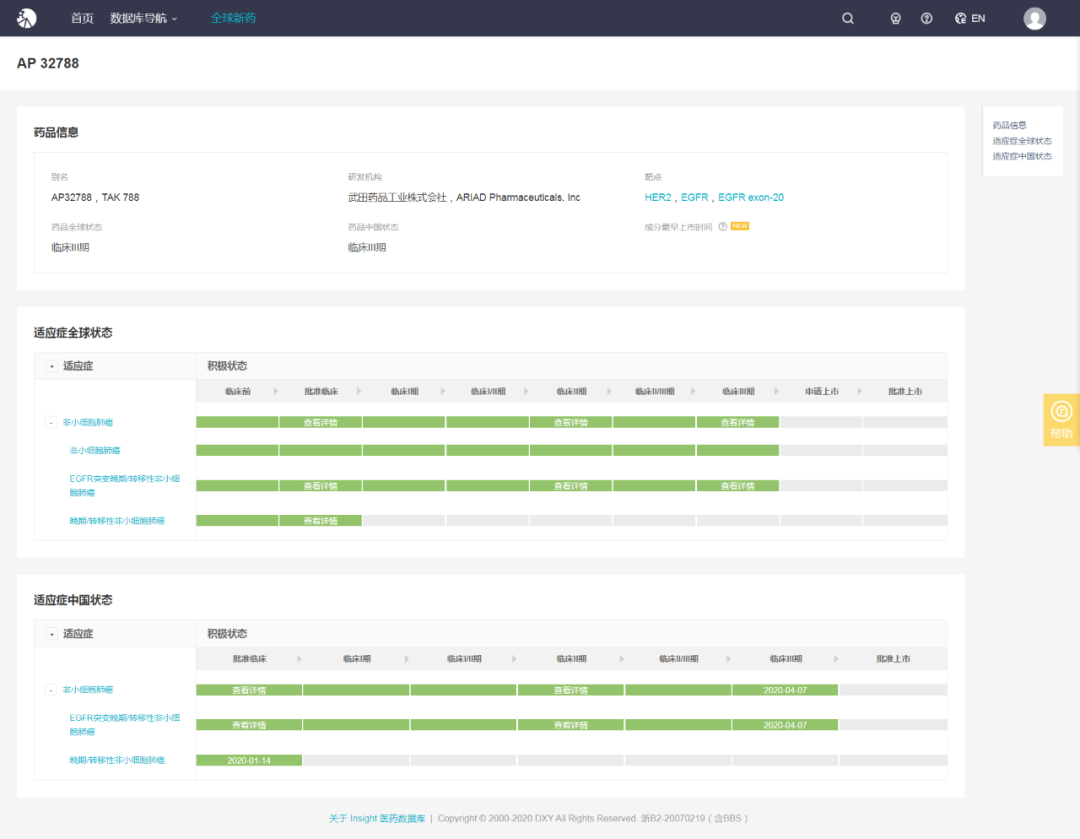The image size is (1080, 839).
Task: Open the 非小细胞肺癌 link in the China table
Action: [87, 690]
